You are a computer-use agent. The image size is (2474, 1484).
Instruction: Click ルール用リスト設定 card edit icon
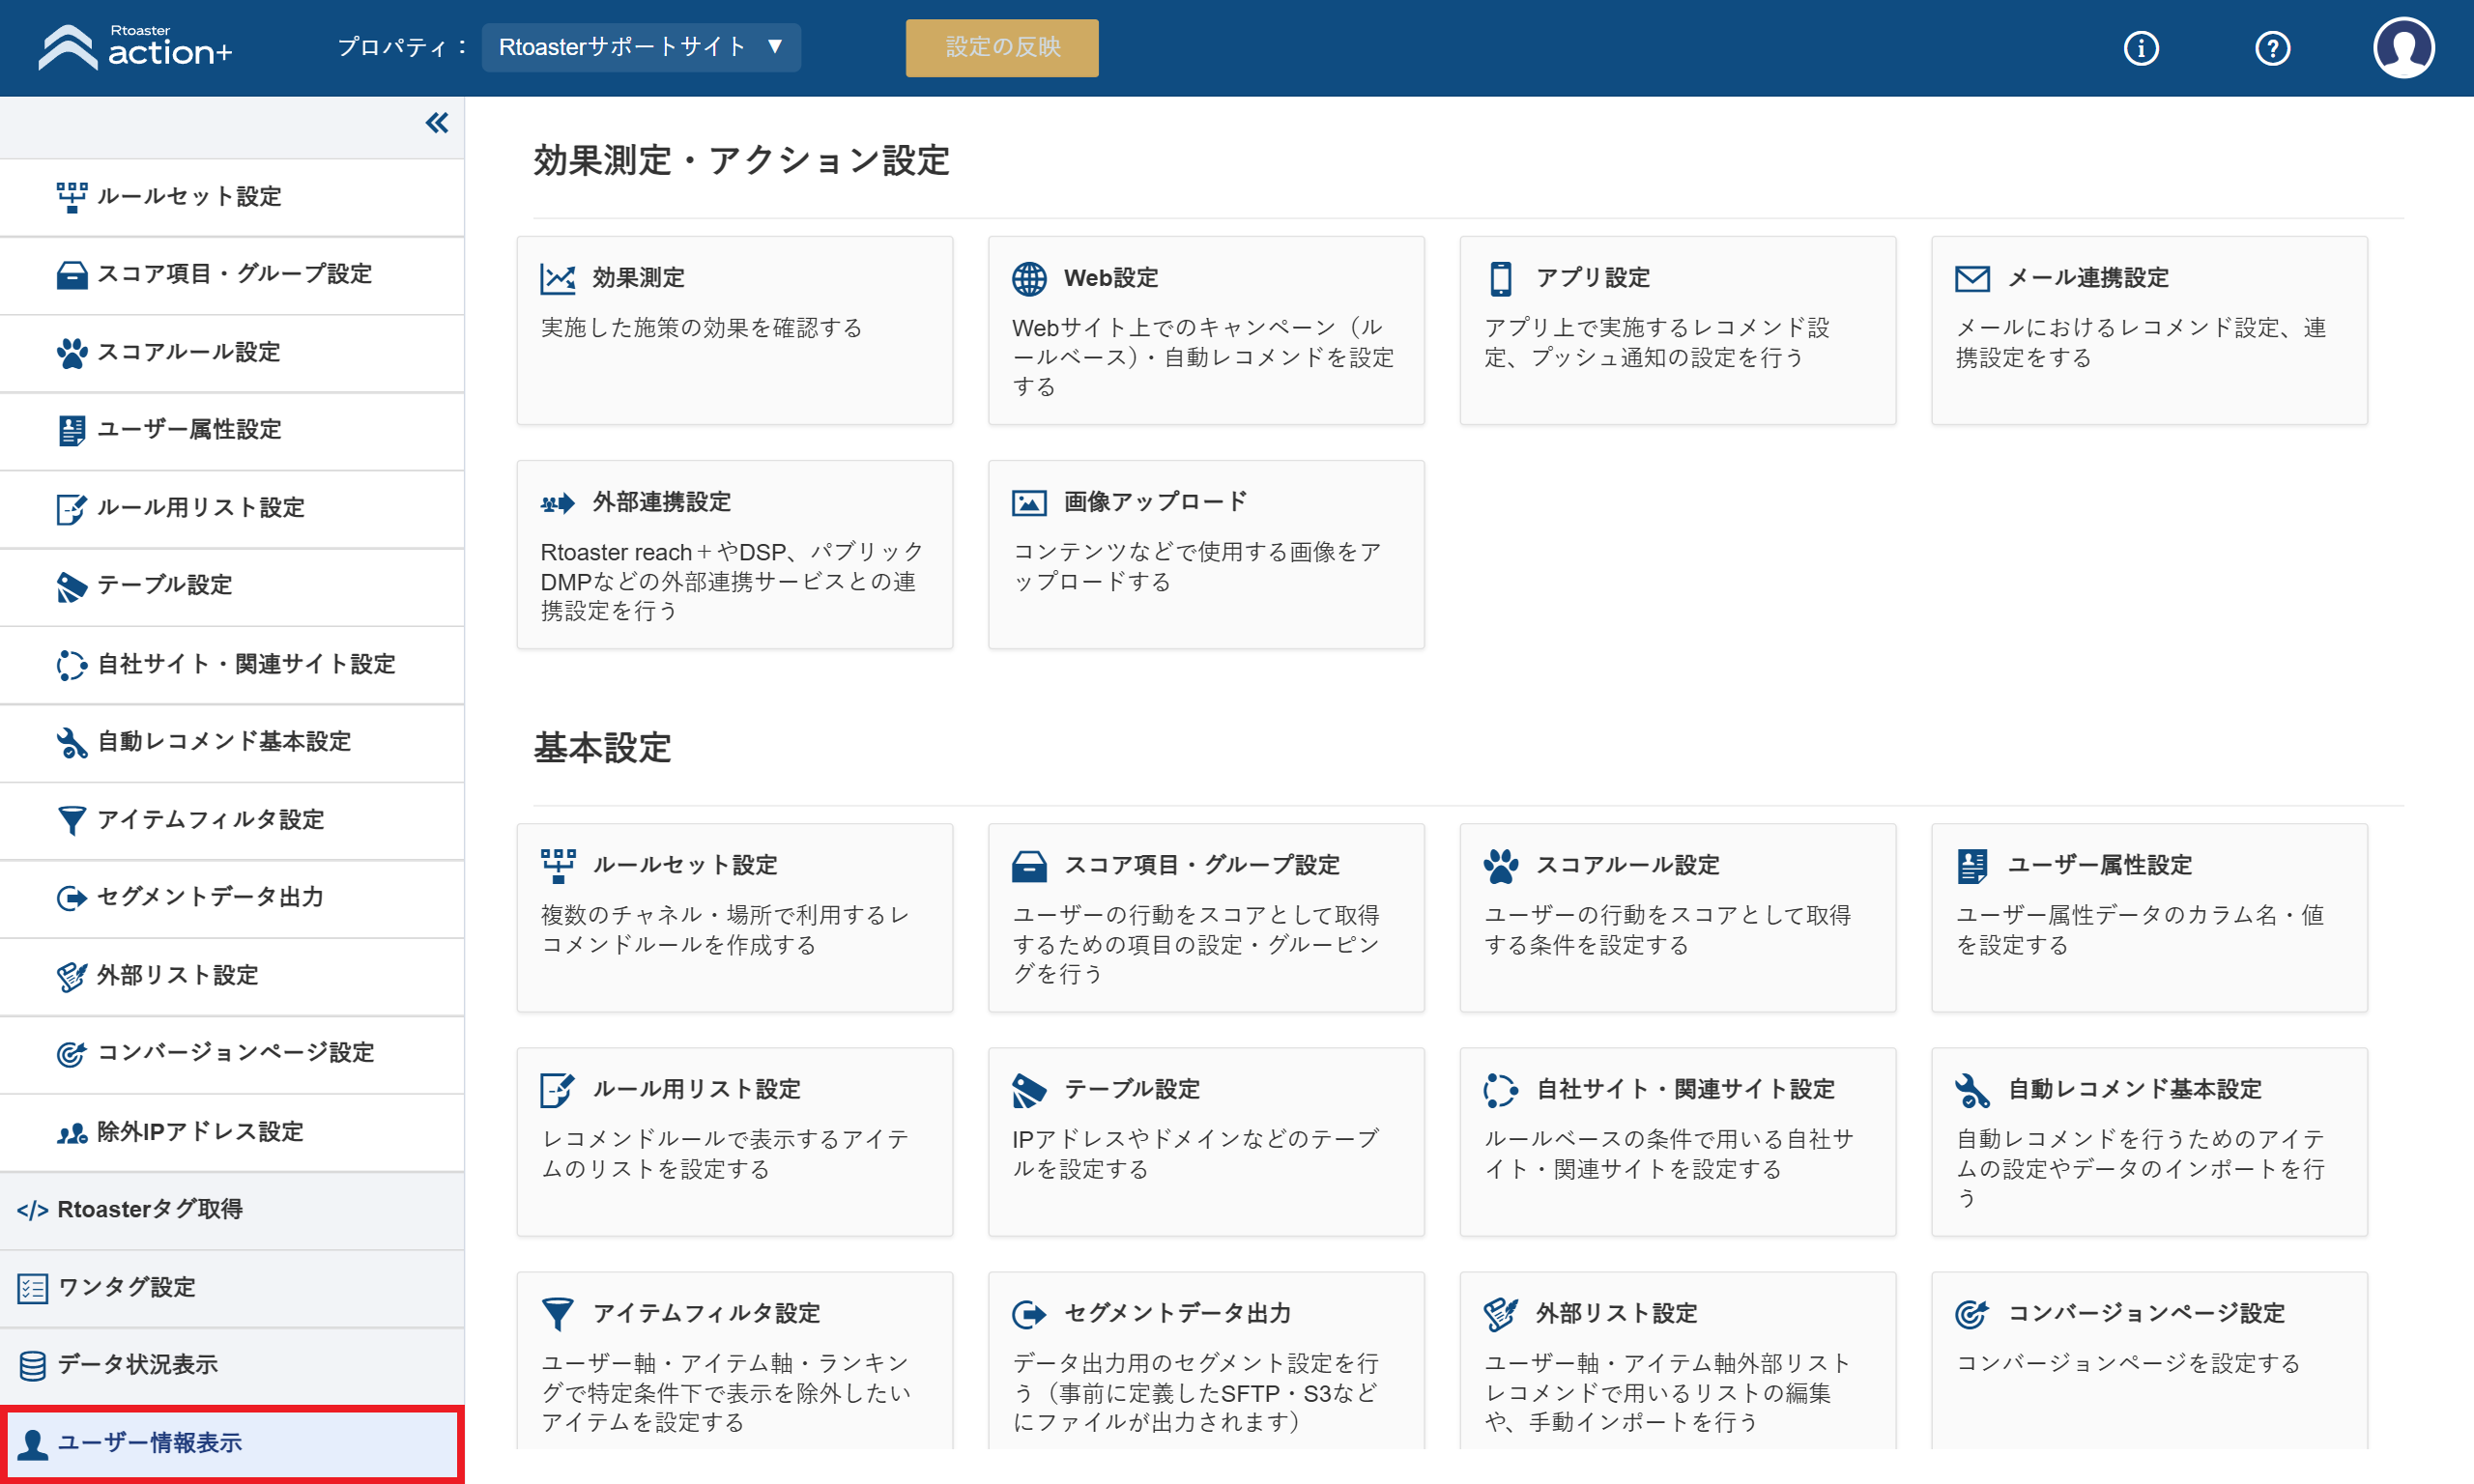pos(558,1090)
